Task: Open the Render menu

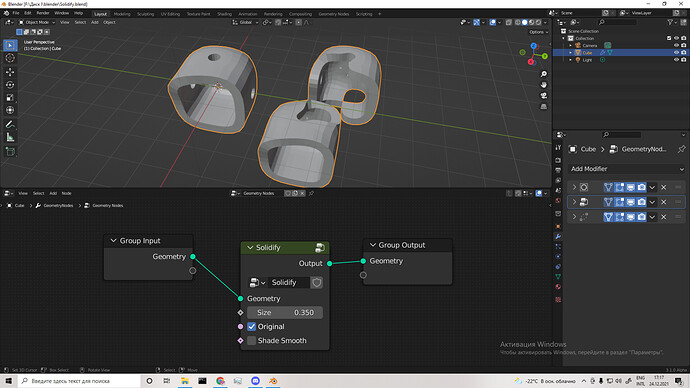Action: (x=43, y=13)
